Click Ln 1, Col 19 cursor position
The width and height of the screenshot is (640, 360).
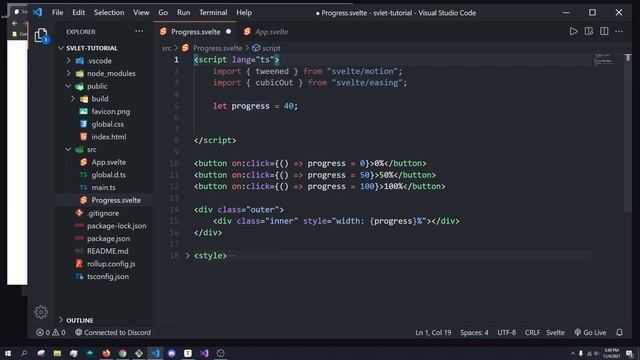point(433,332)
